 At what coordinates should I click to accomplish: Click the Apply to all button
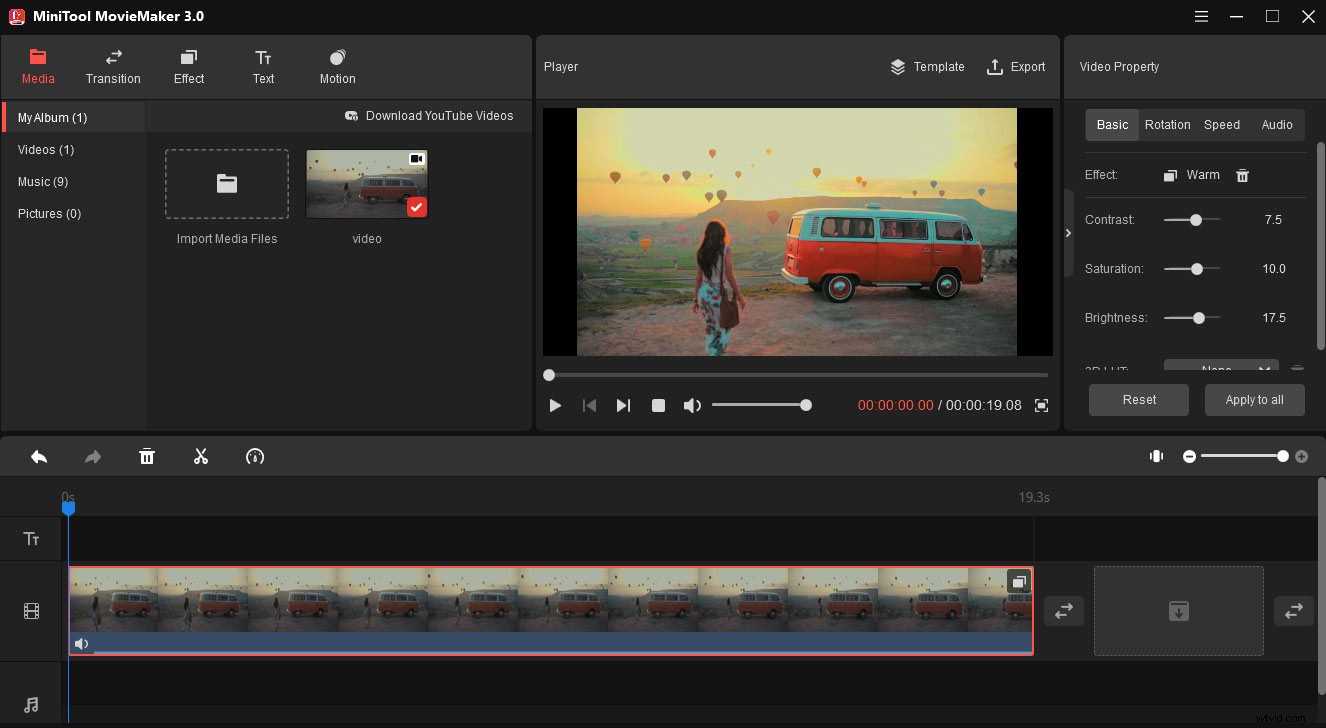(1254, 399)
